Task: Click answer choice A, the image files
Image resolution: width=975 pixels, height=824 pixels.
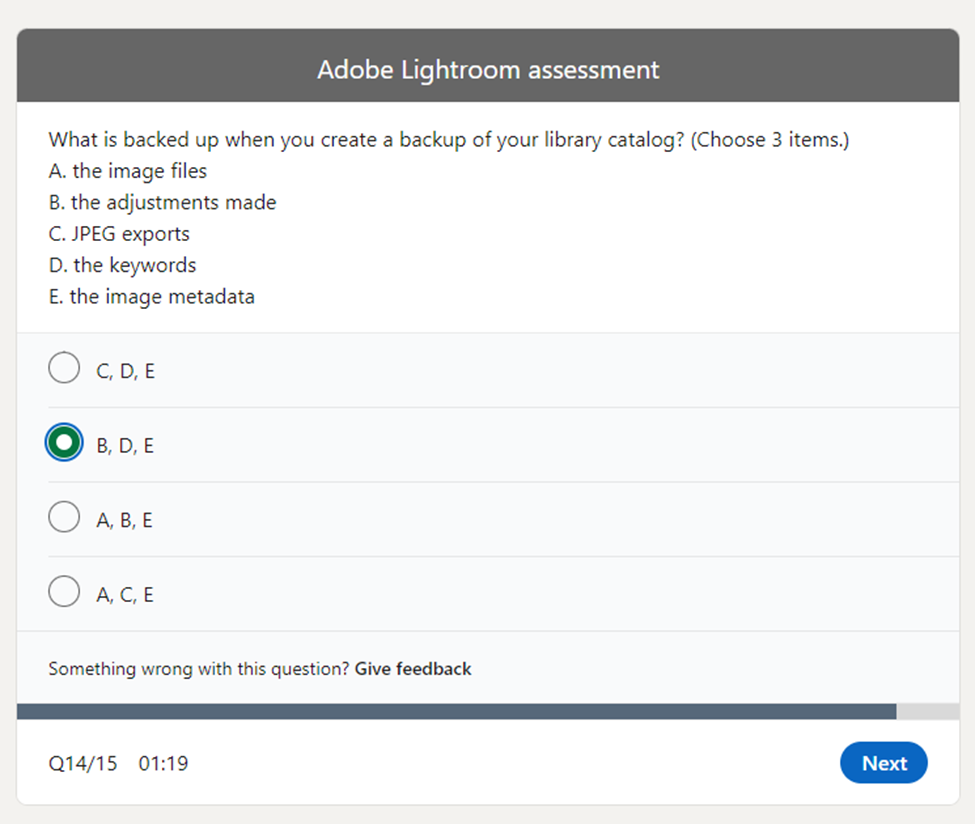Action: 127,171
